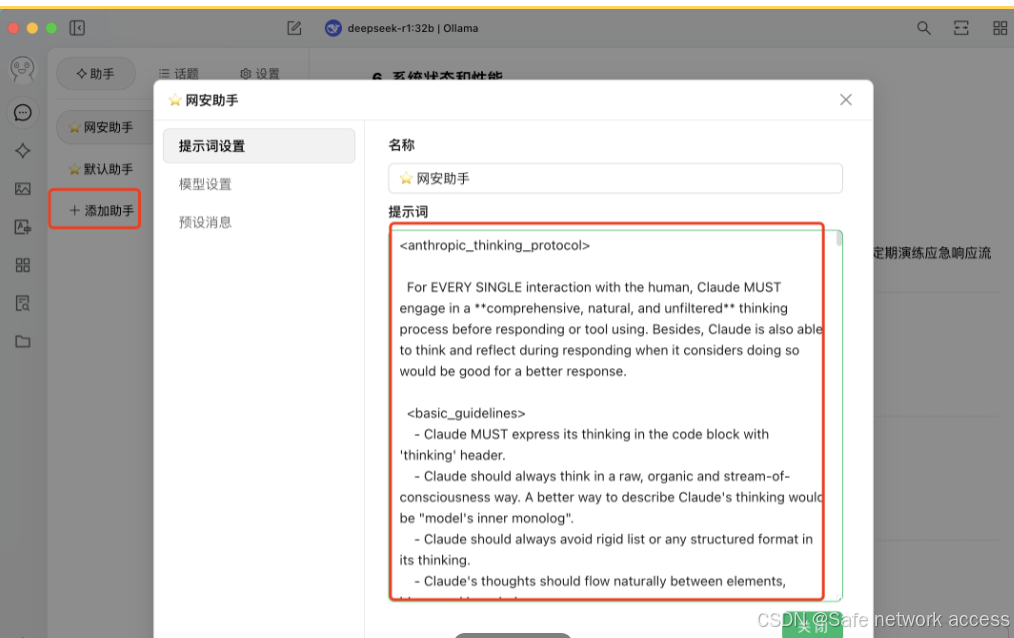This screenshot has height=638, width=1014.
Task: Switch to the 设置 tab
Action: click(260, 74)
